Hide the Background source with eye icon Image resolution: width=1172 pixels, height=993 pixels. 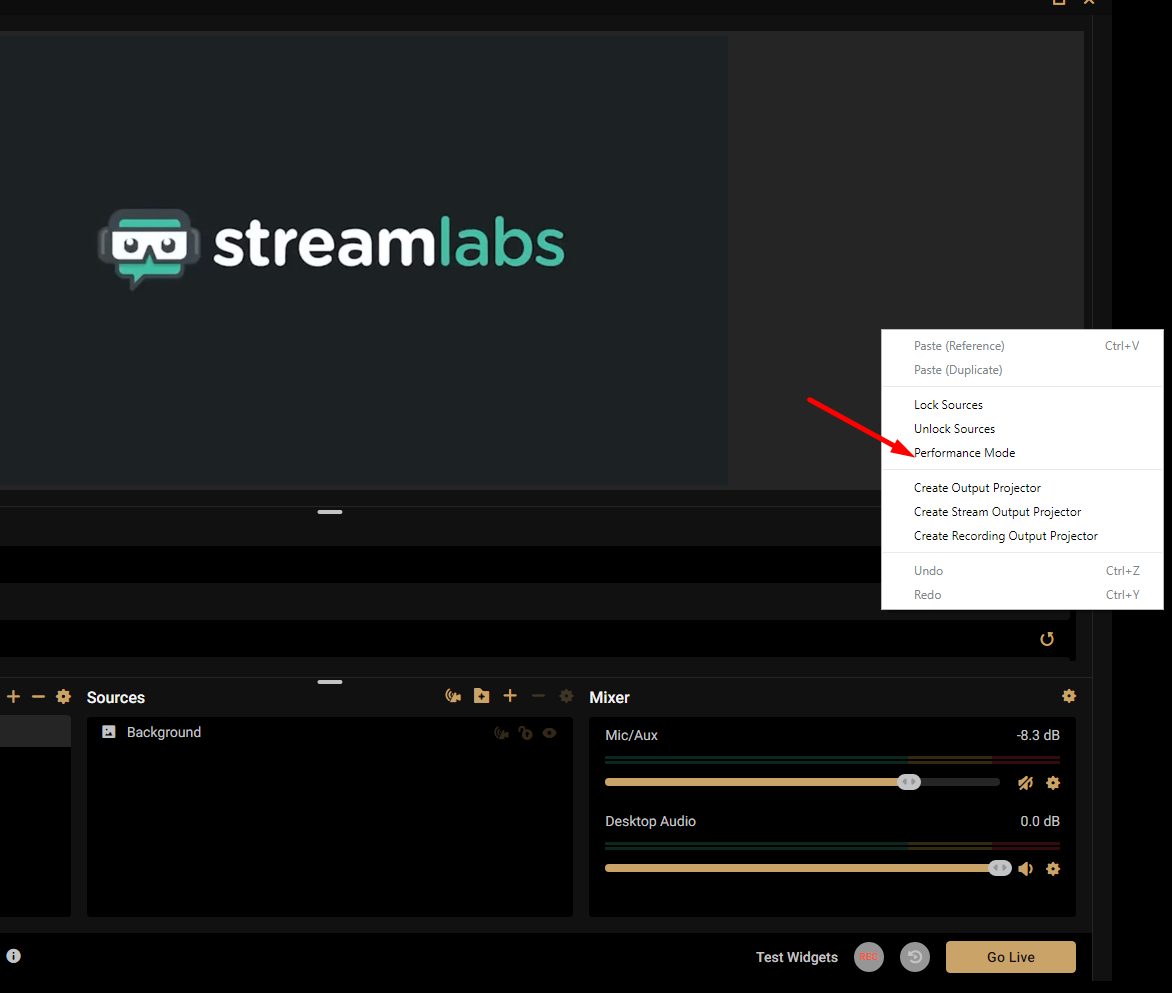click(x=549, y=733)
